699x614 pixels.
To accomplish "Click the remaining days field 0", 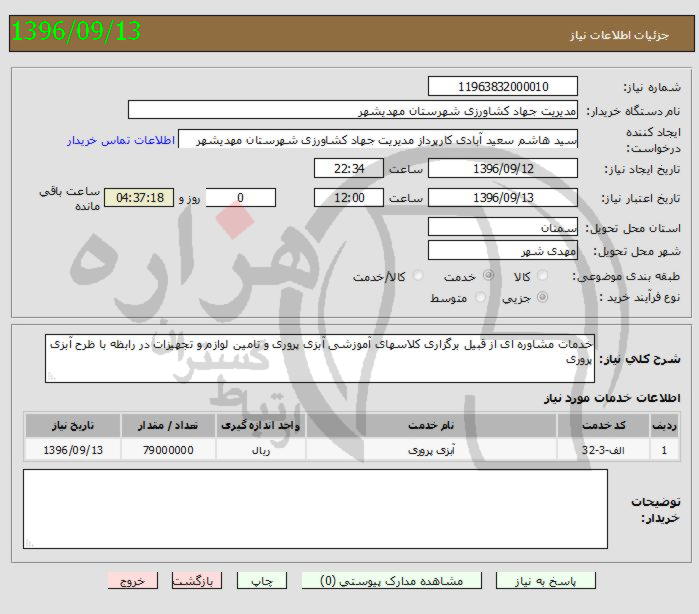I will pos(241,198).
